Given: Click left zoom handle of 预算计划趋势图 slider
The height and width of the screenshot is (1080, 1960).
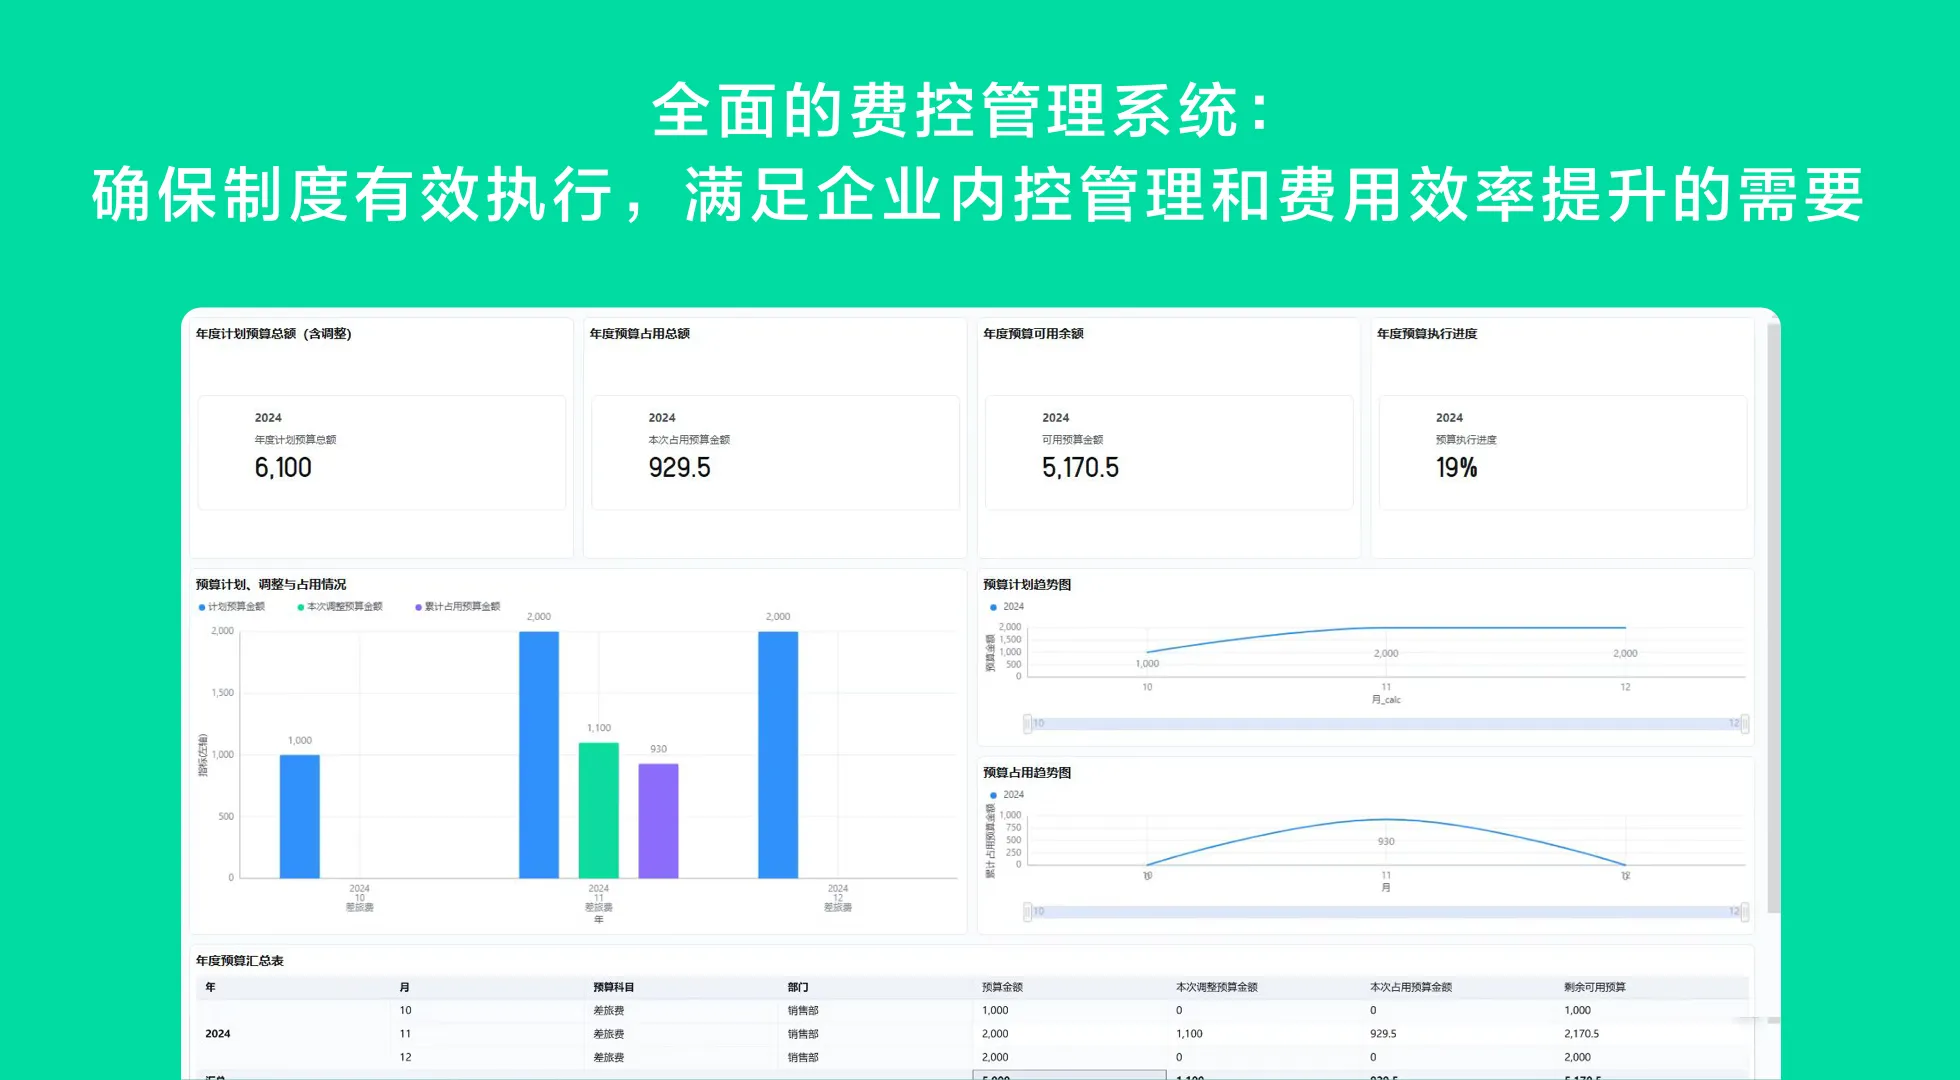Looking at the screenshot, I should 1027,723.
